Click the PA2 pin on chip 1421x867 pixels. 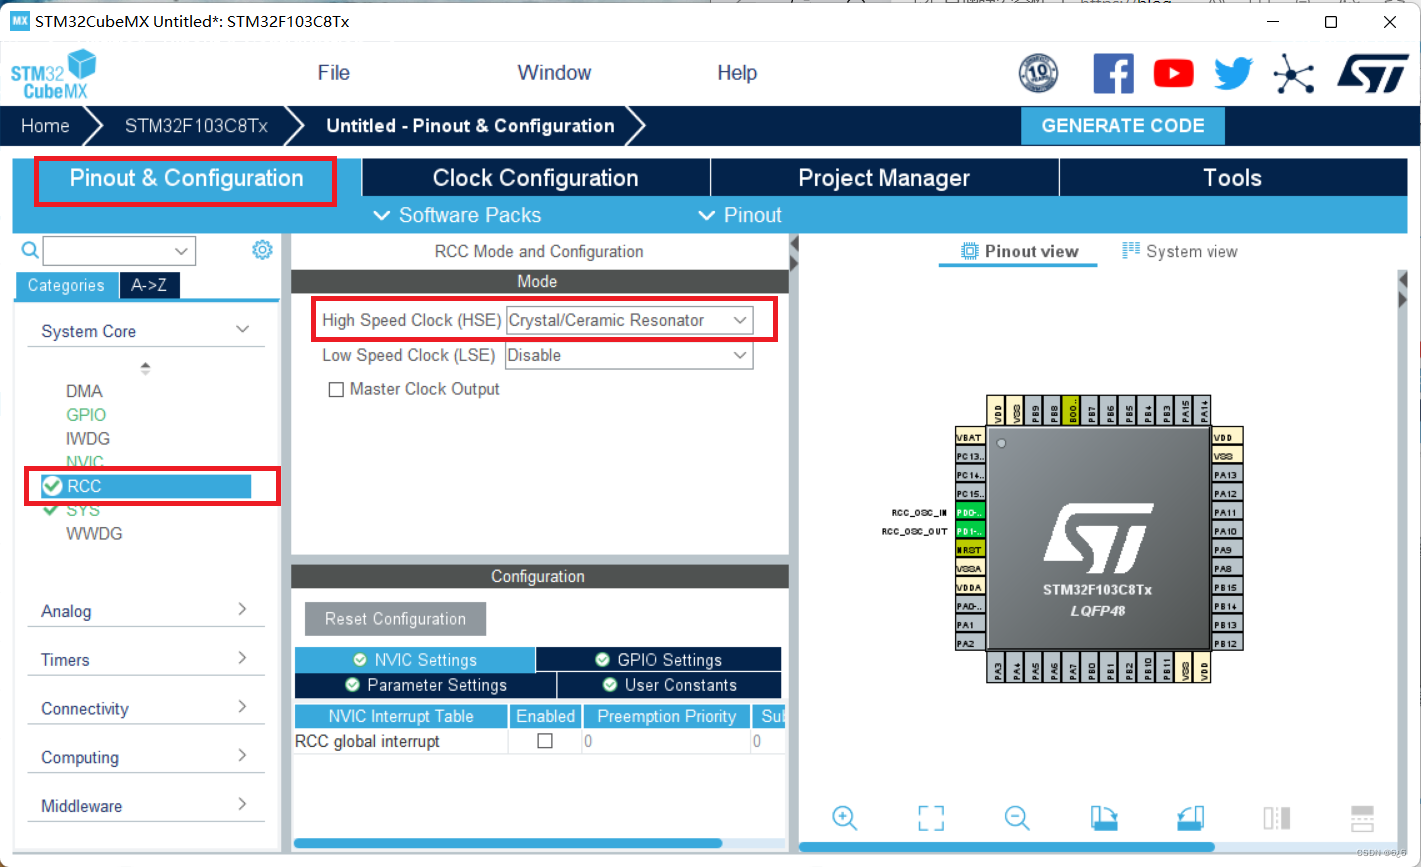[x=970, y=643]
